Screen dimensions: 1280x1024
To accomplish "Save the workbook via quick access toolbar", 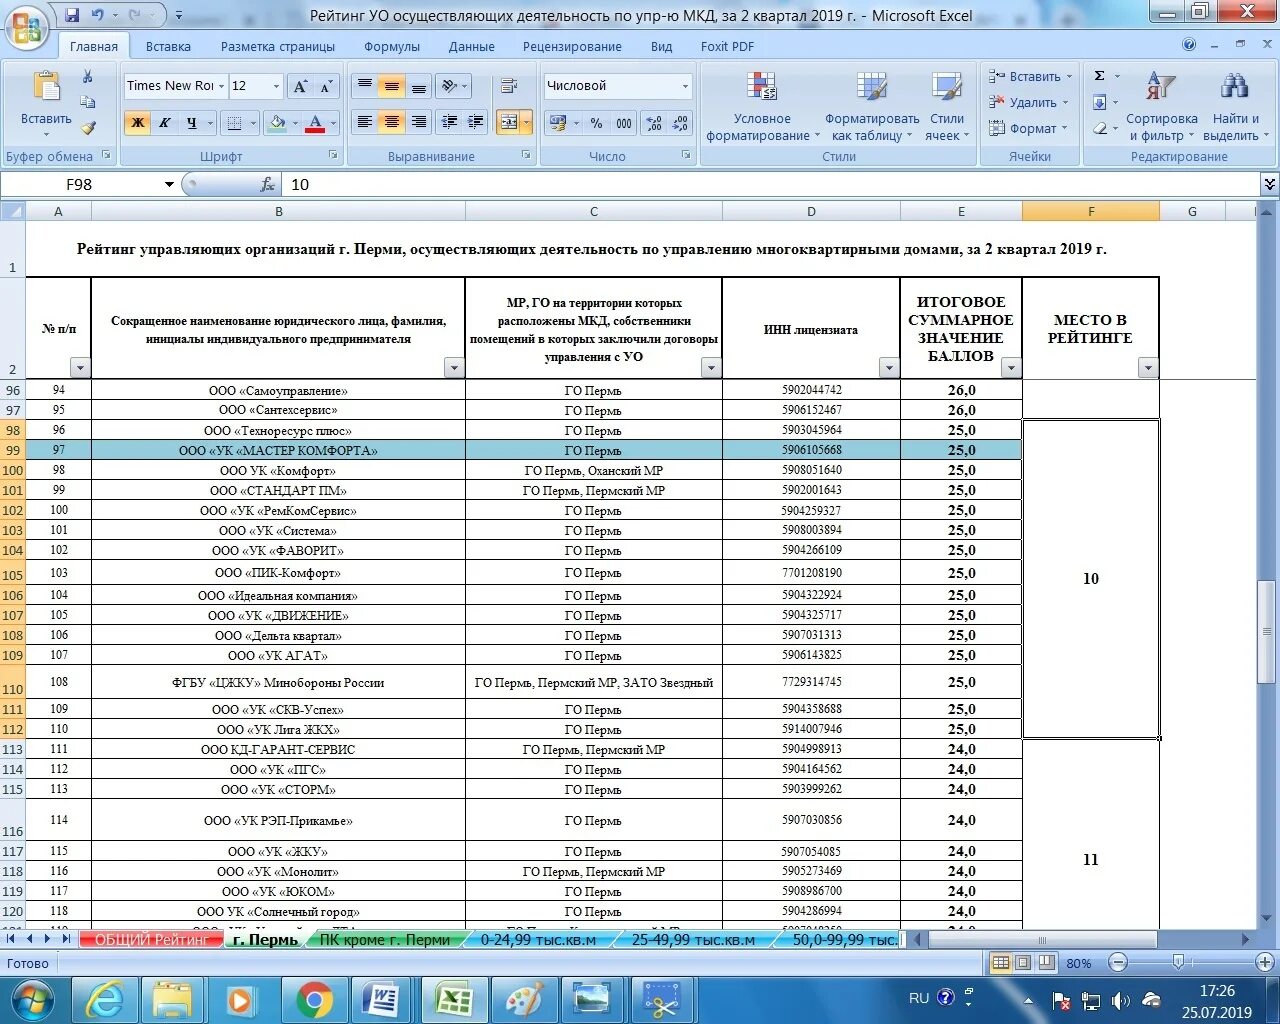I will coord(72,15).
